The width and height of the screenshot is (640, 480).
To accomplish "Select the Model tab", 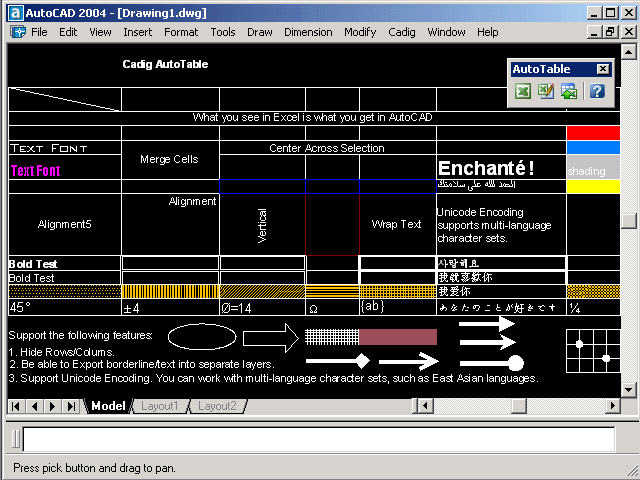I will 108,406.
